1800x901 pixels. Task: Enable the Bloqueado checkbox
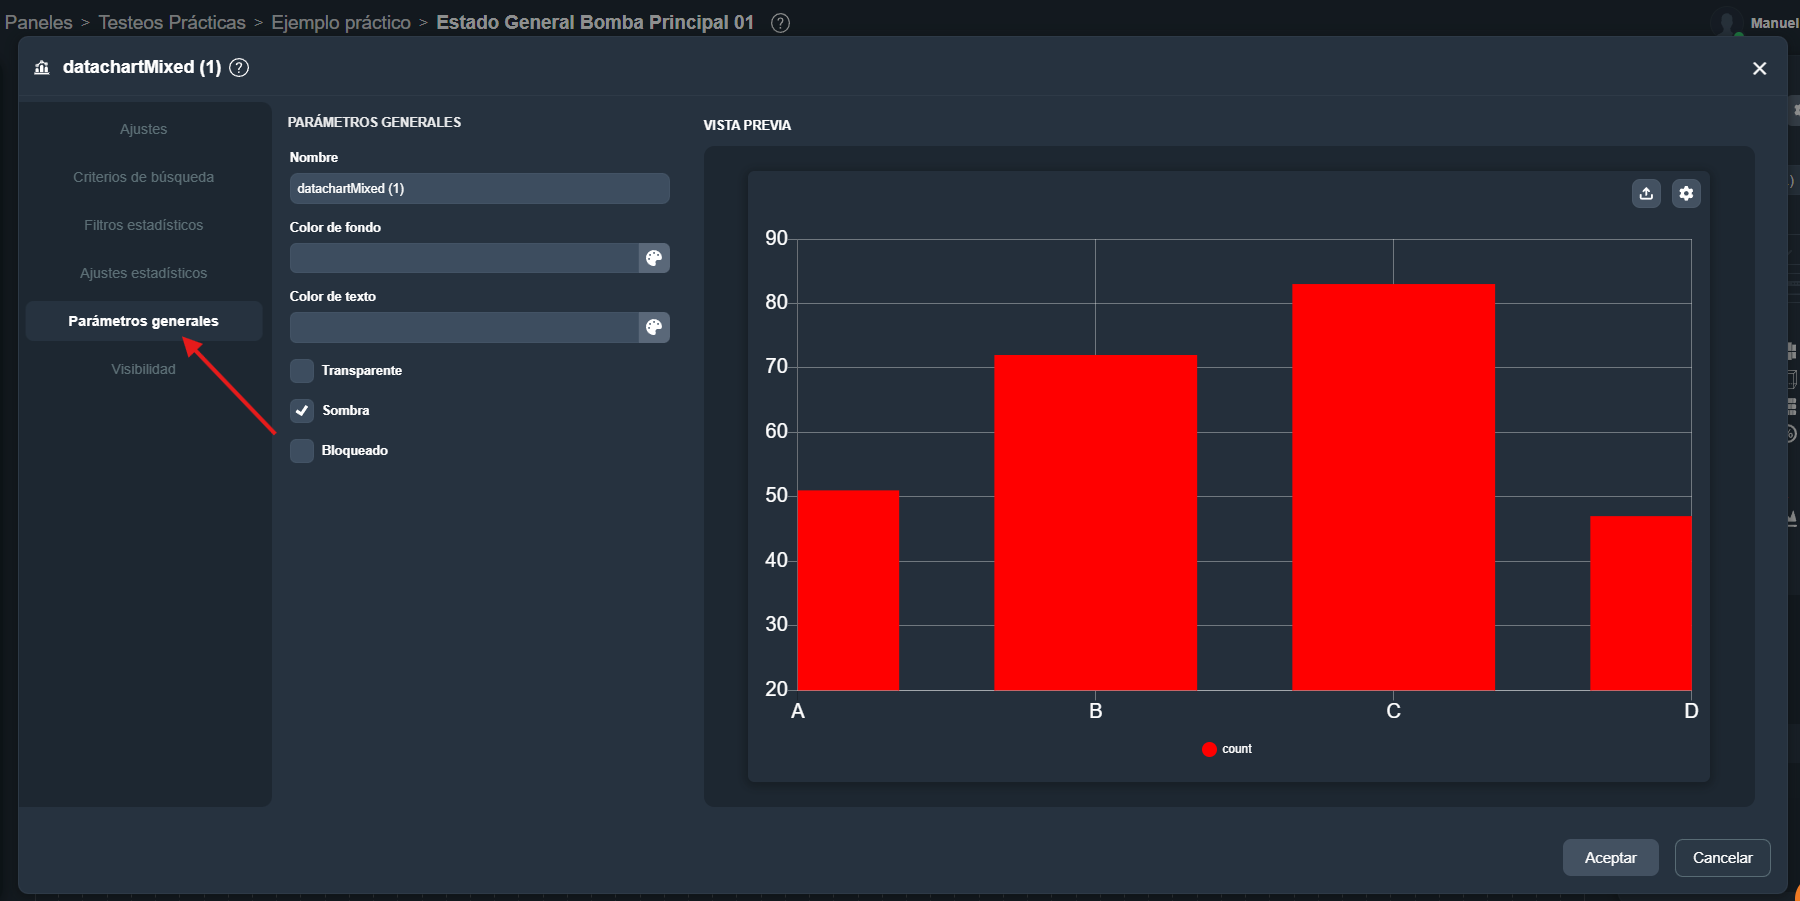(x=302, y=451)
